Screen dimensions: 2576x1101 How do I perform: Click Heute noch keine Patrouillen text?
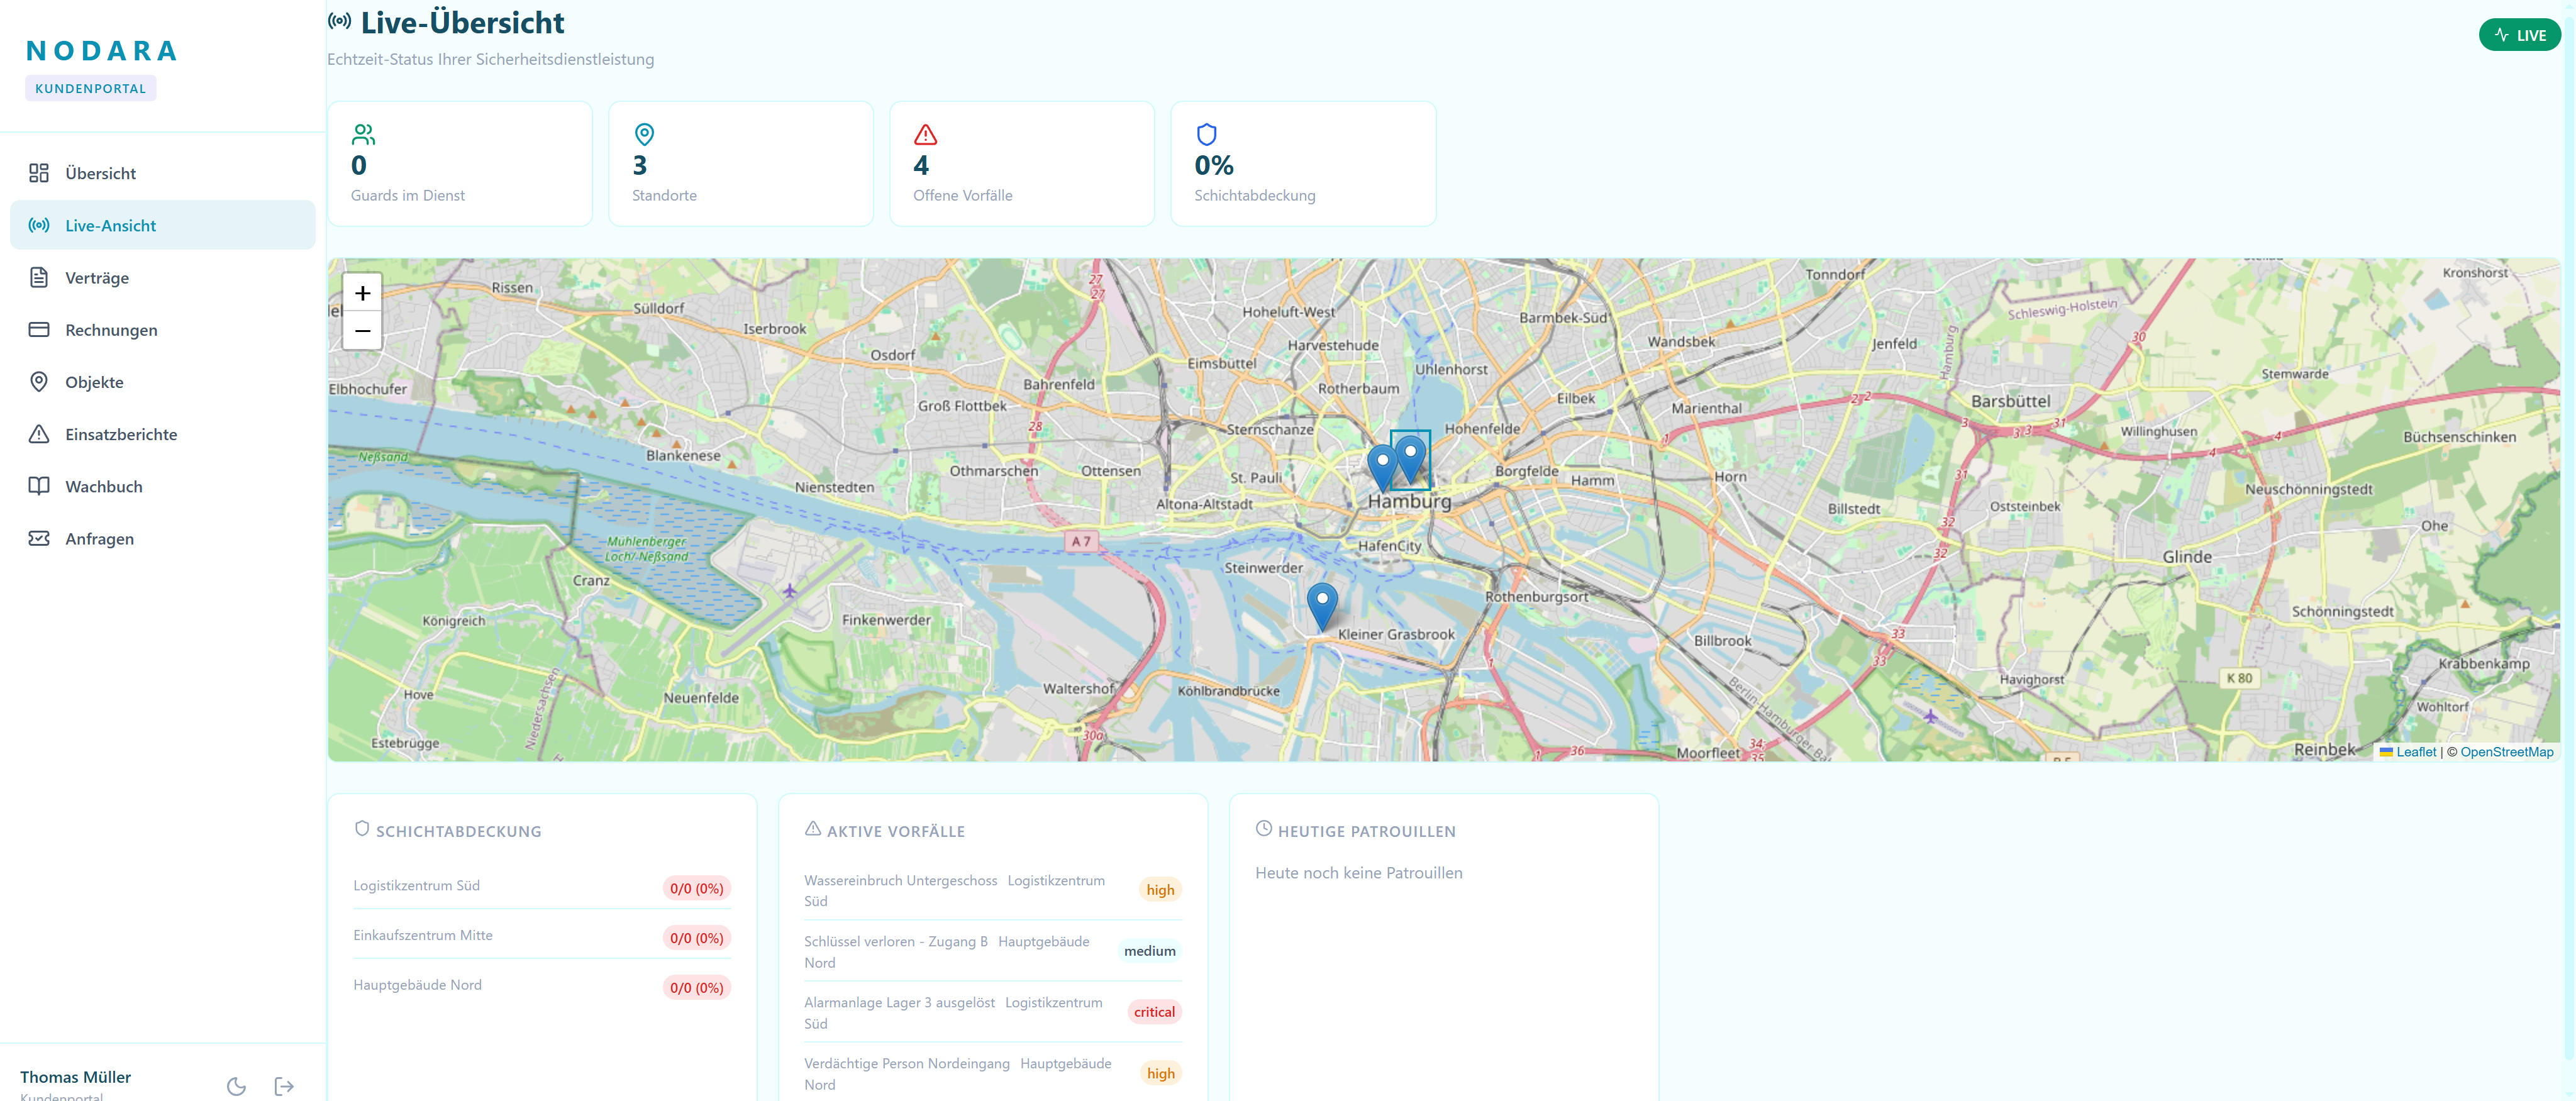point(1358,873)
